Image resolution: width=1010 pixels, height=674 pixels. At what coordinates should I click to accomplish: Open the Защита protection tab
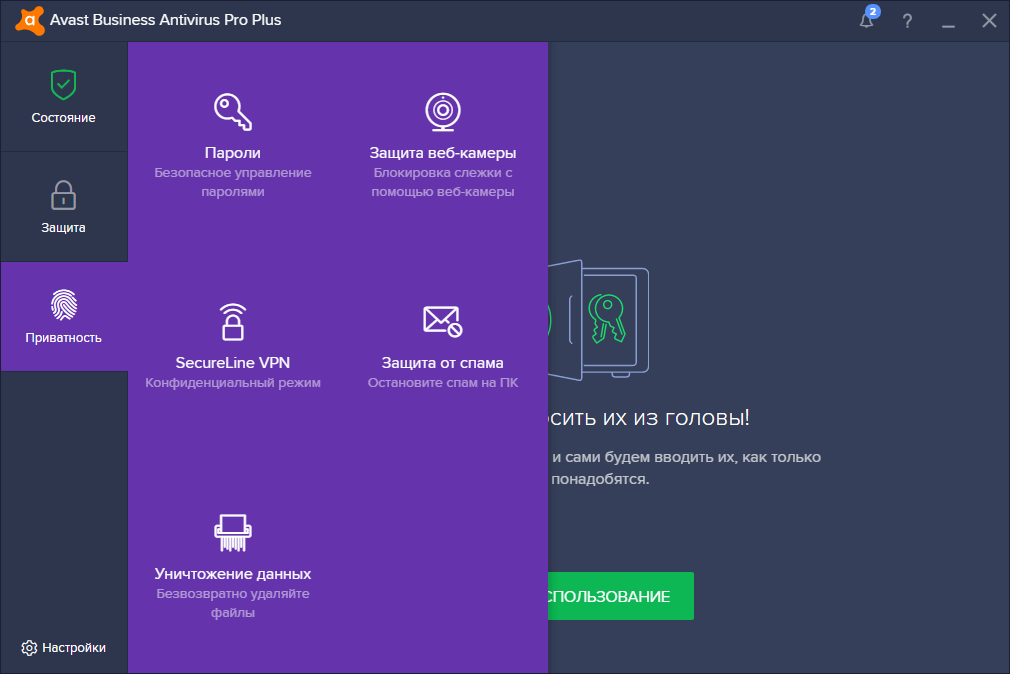click(64, 207)
